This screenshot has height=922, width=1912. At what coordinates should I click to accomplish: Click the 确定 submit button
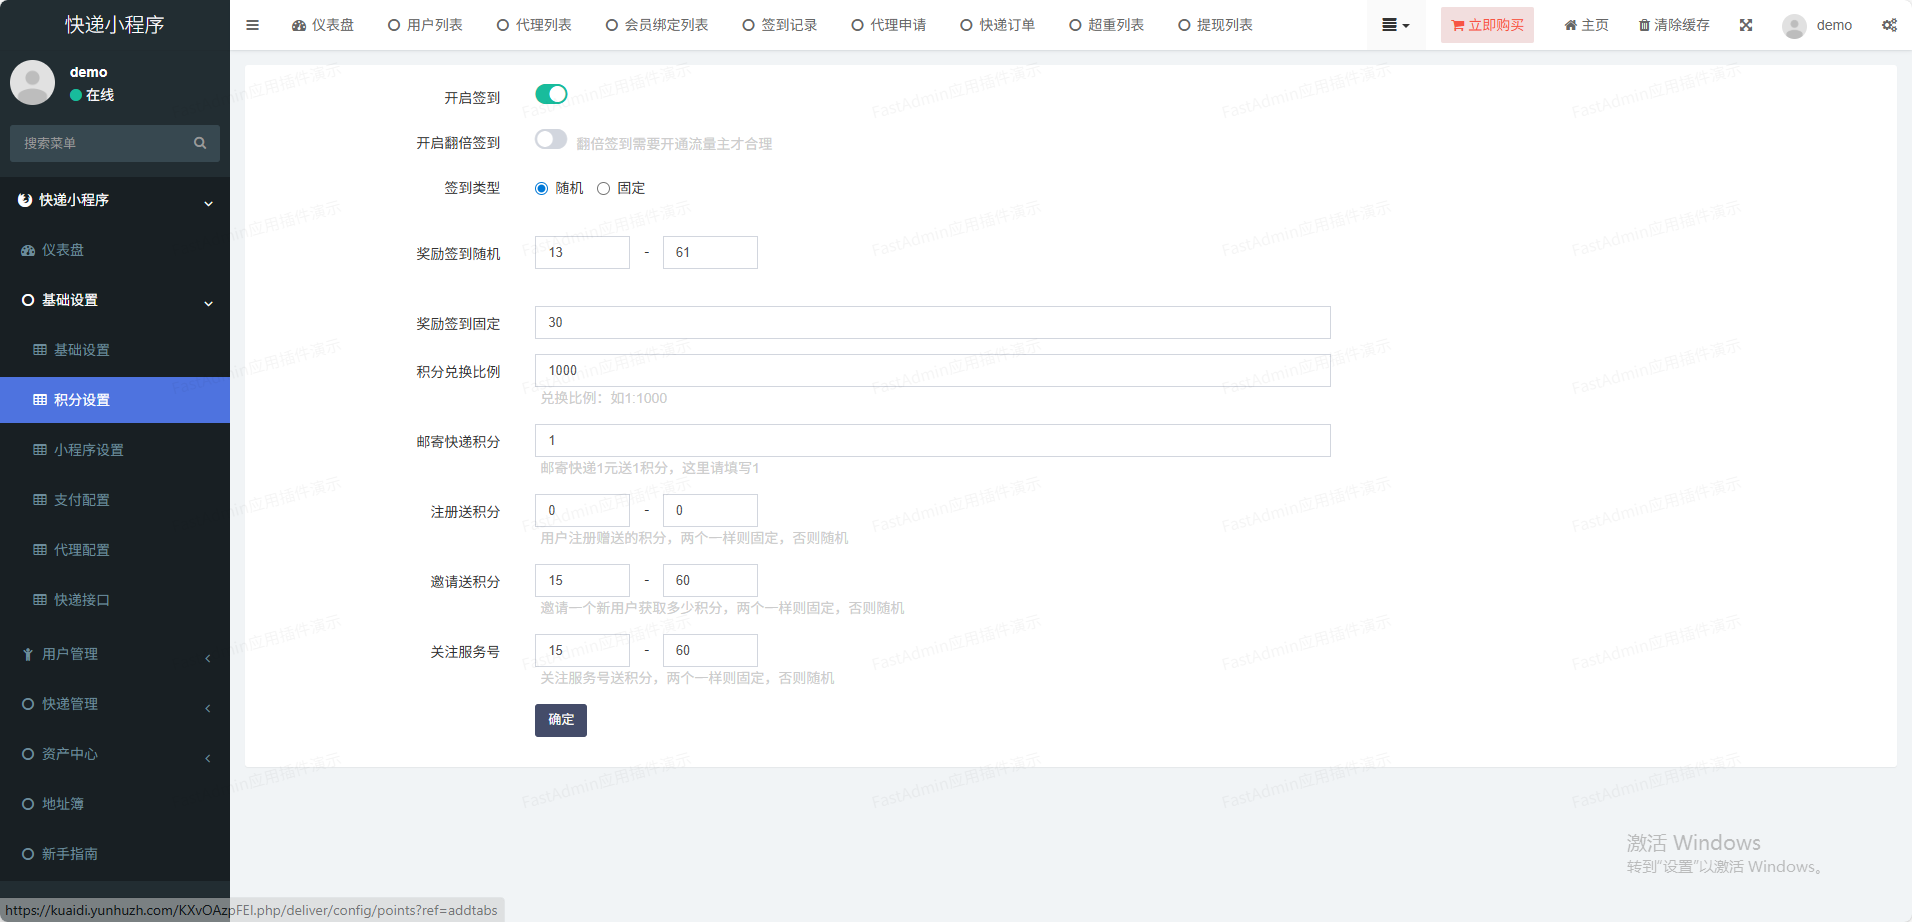click(x=560, y=720)
